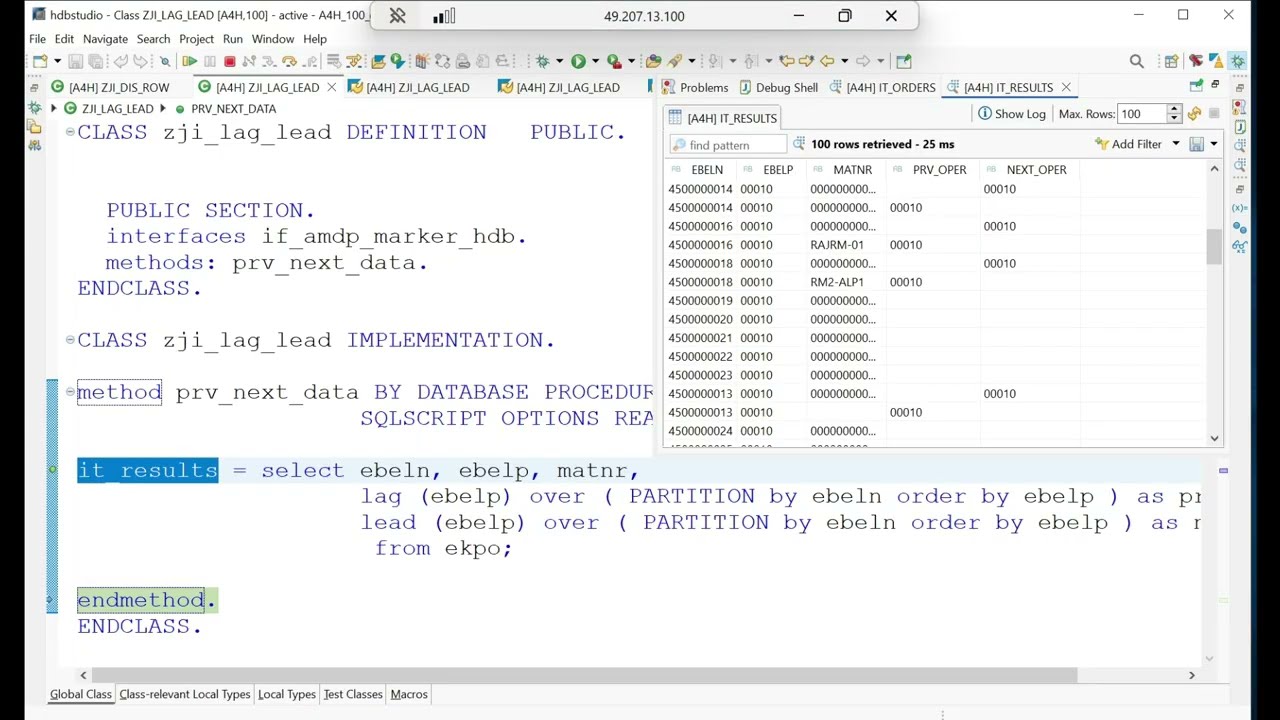1280x720 pixels.
Task: Click the Step Return icon in toolbar
Action: [x=310, y=61]
